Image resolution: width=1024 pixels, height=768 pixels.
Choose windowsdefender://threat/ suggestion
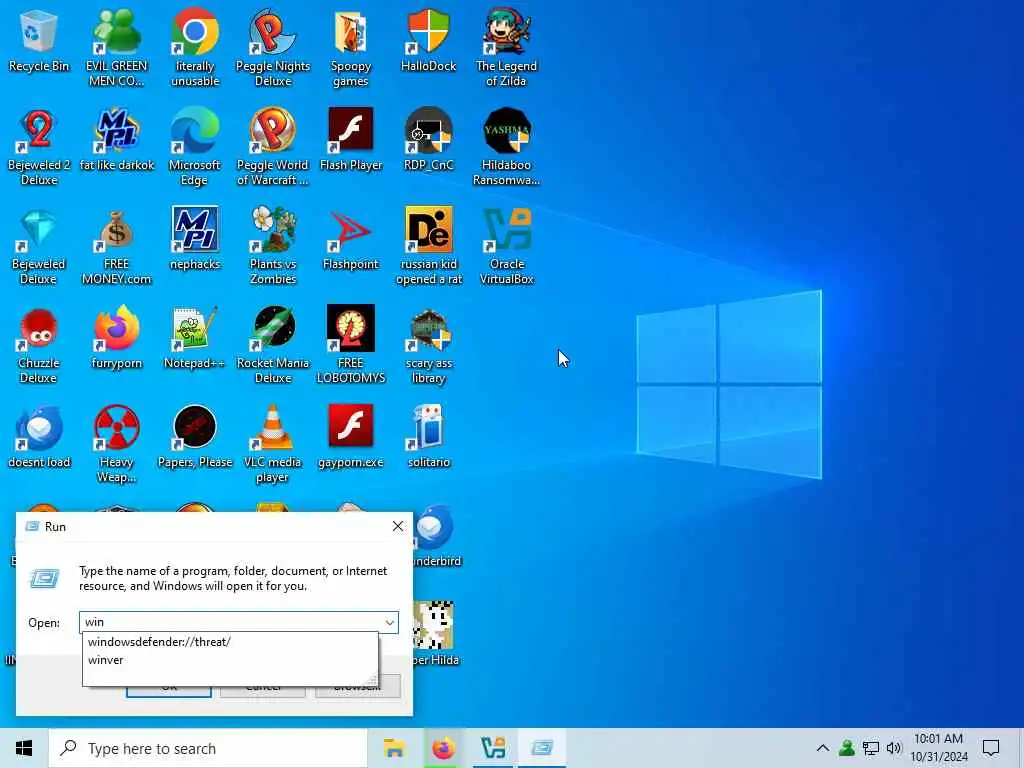tap(159, 642)
